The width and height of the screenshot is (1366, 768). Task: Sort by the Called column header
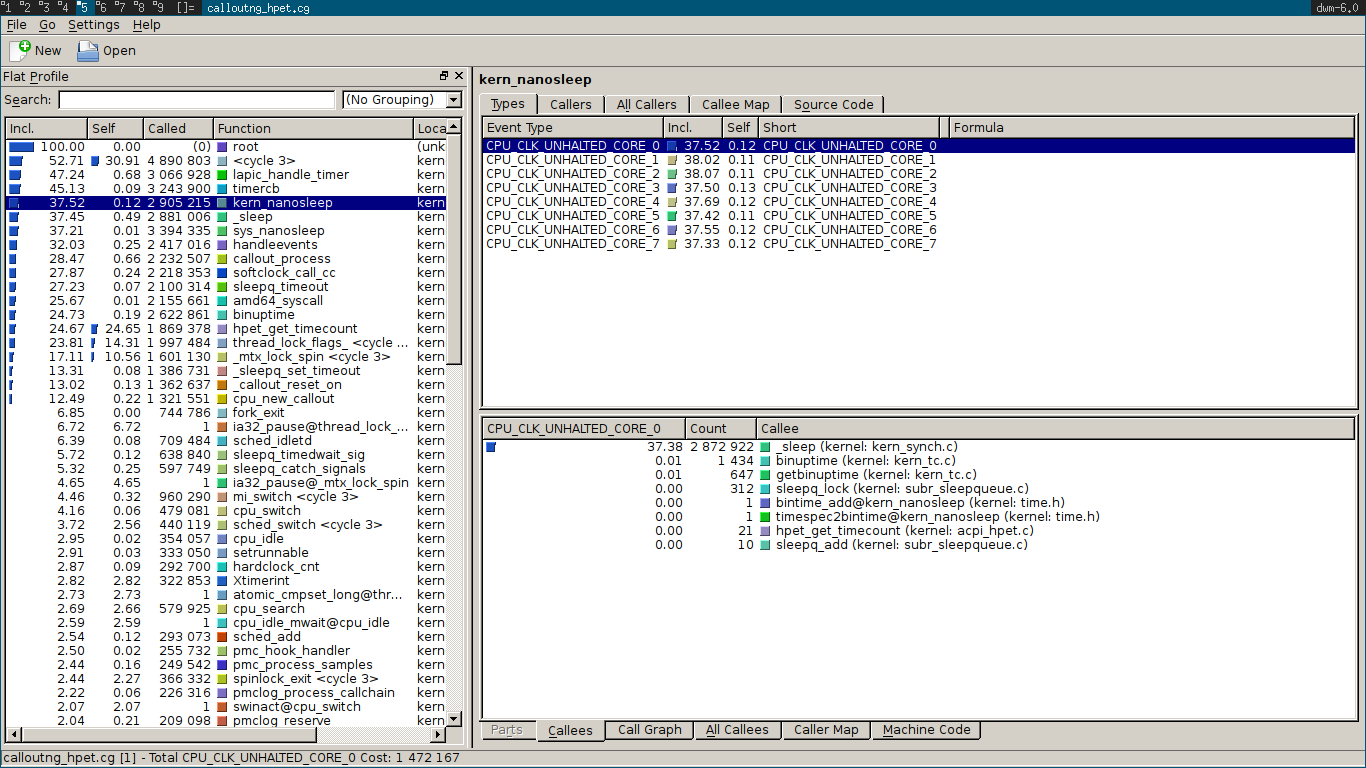167,128
